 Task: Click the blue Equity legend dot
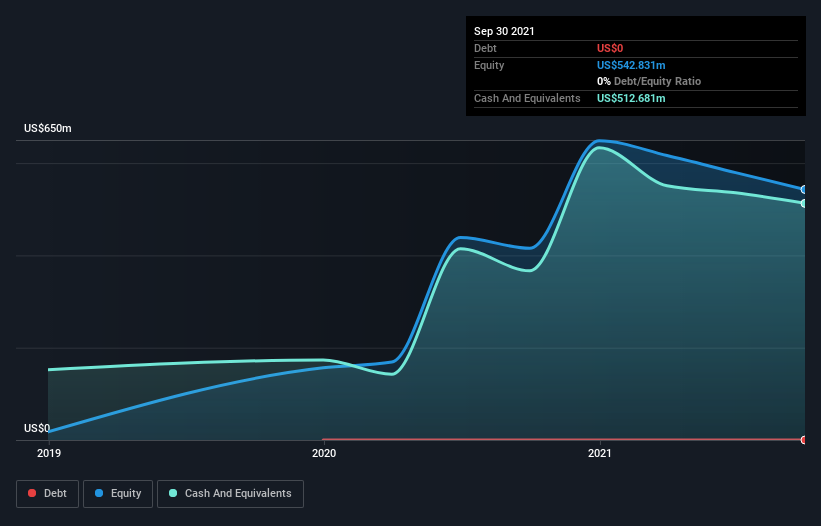coord(99,493)
